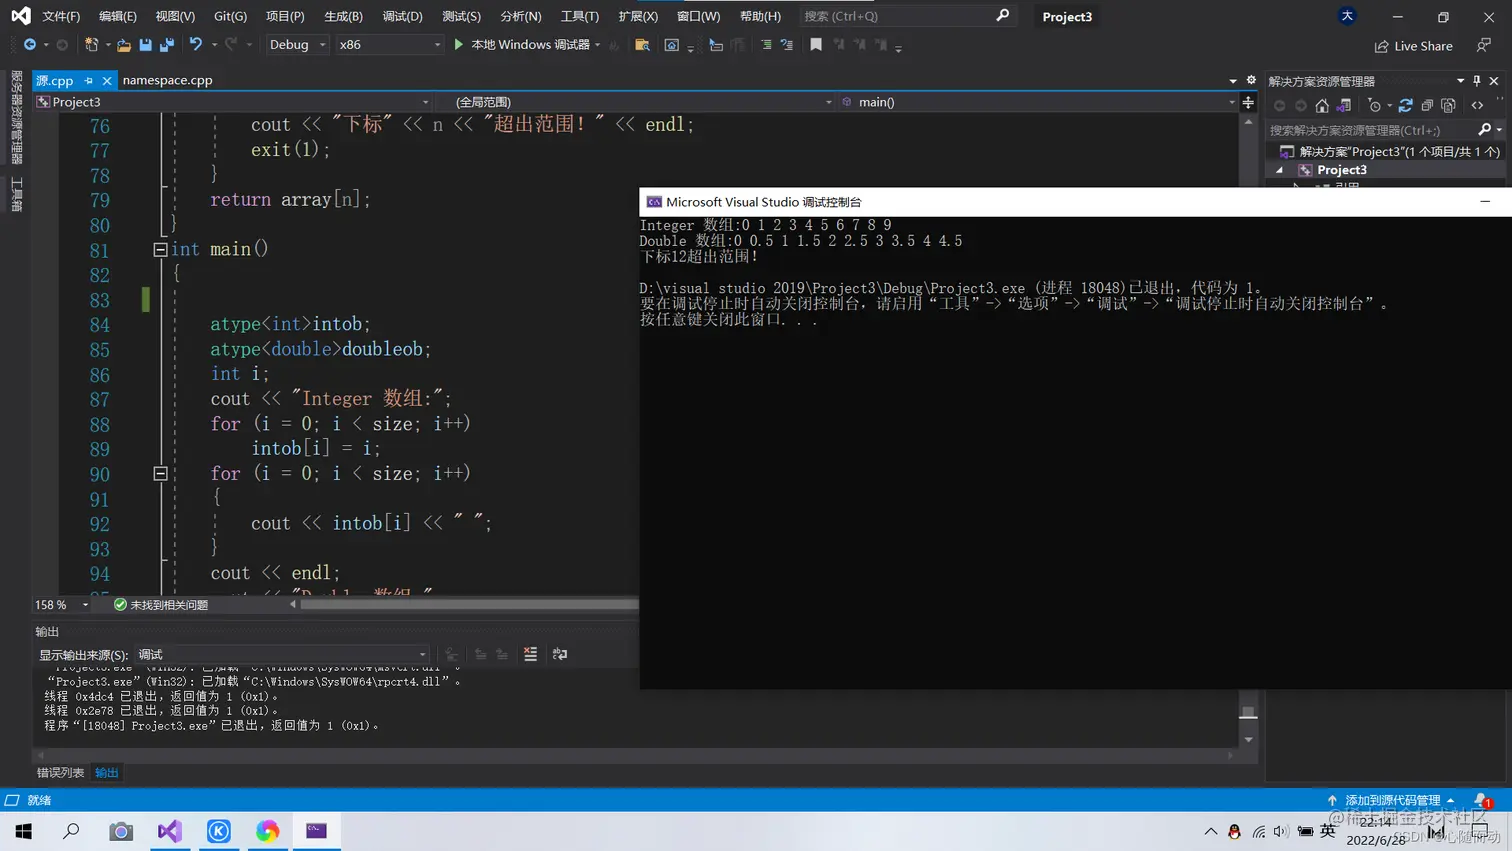This screenshot has width=1512, height=851.
Task: Click the comment out selected lines icon
Action: point(766,45)
